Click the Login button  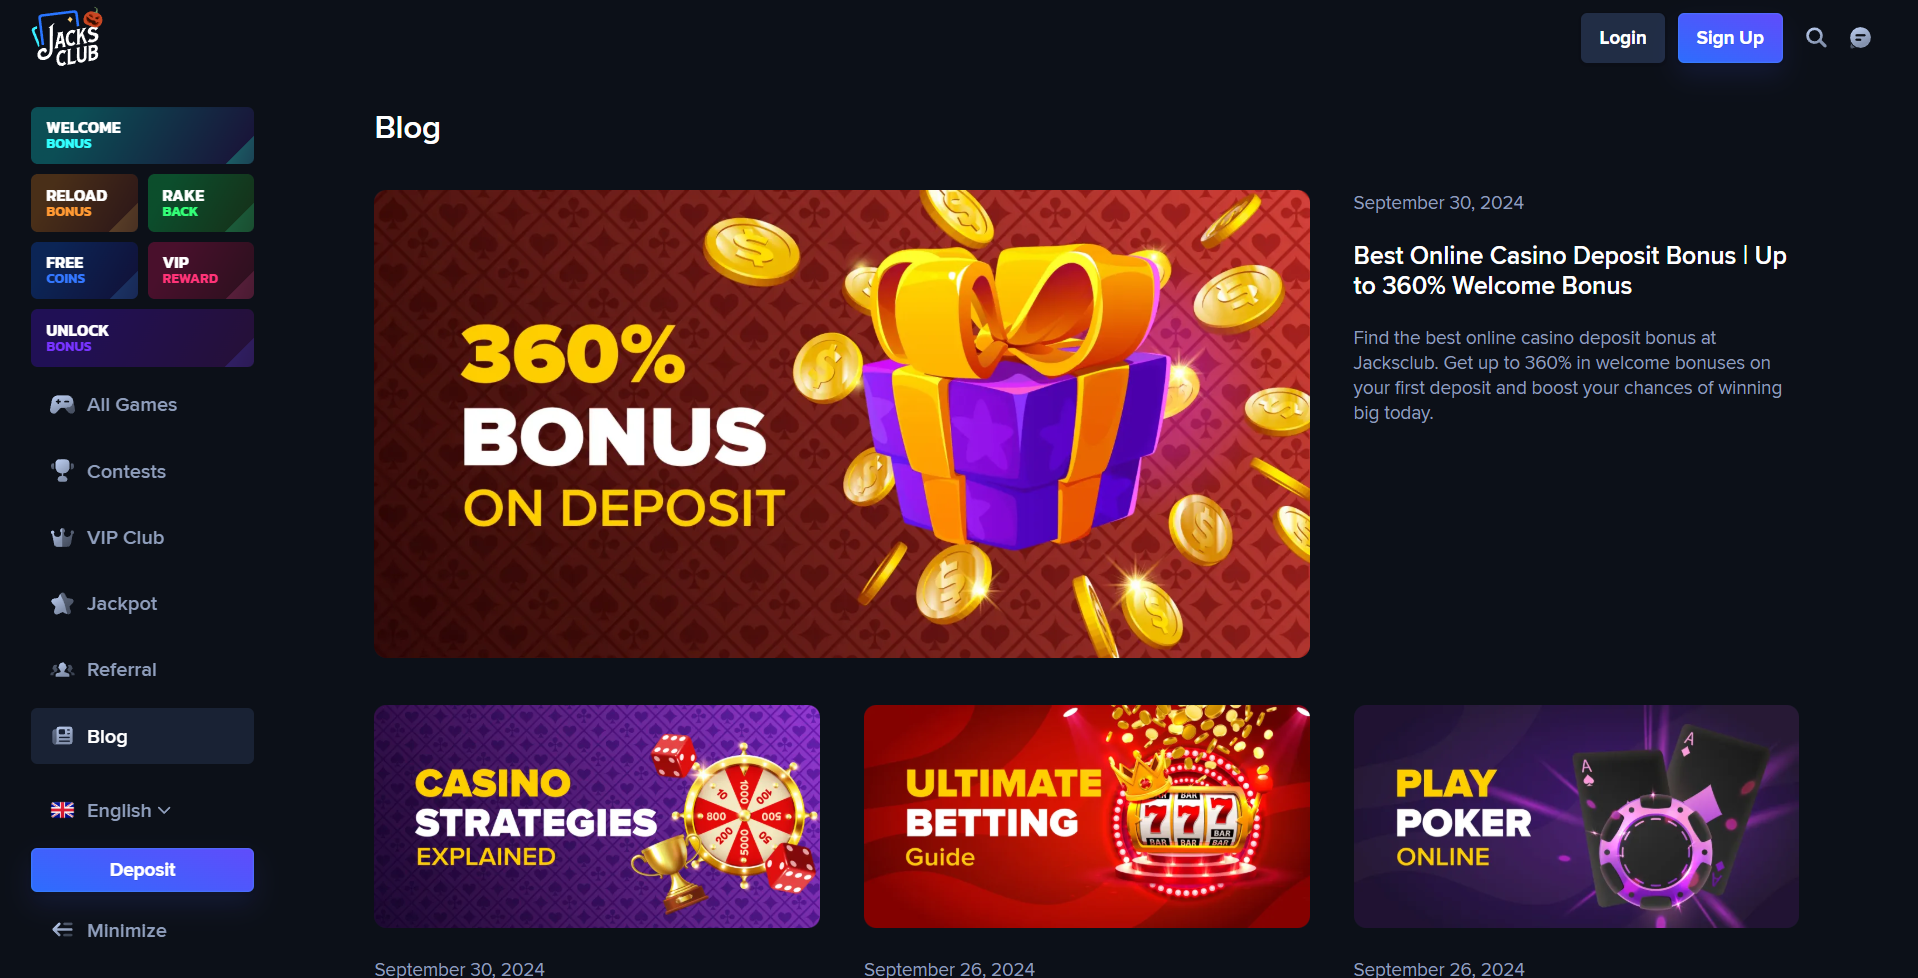click(1622, 38)
